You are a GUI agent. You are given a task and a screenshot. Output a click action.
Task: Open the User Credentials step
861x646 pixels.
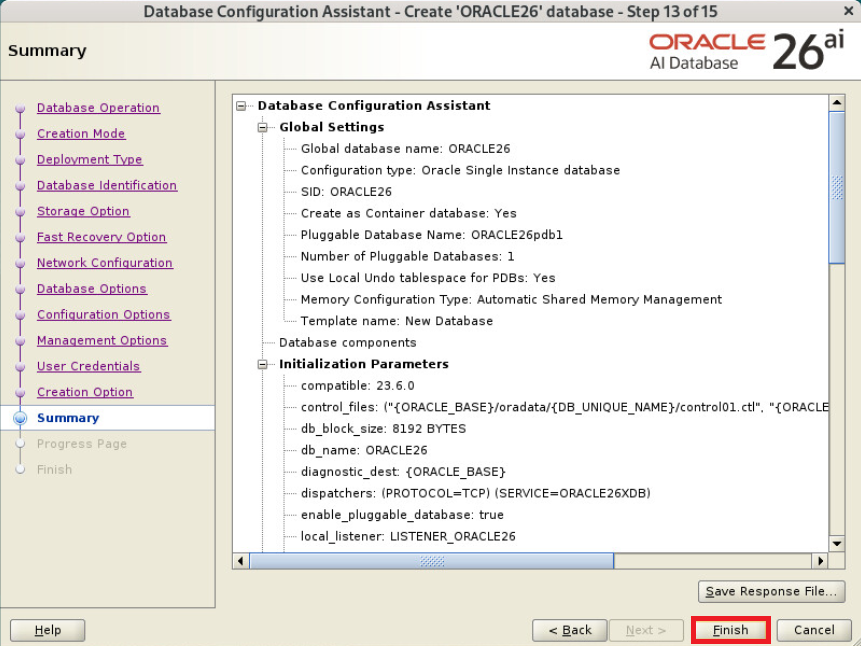click(88, 366)
